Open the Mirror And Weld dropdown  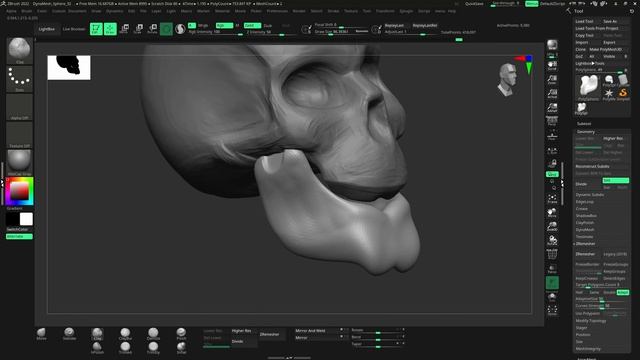point(322,330)
